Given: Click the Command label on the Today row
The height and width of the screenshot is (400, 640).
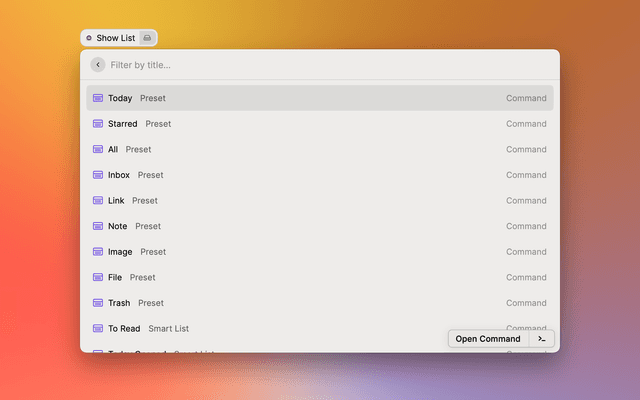Looking at the screenshot, I should point(526,98).
